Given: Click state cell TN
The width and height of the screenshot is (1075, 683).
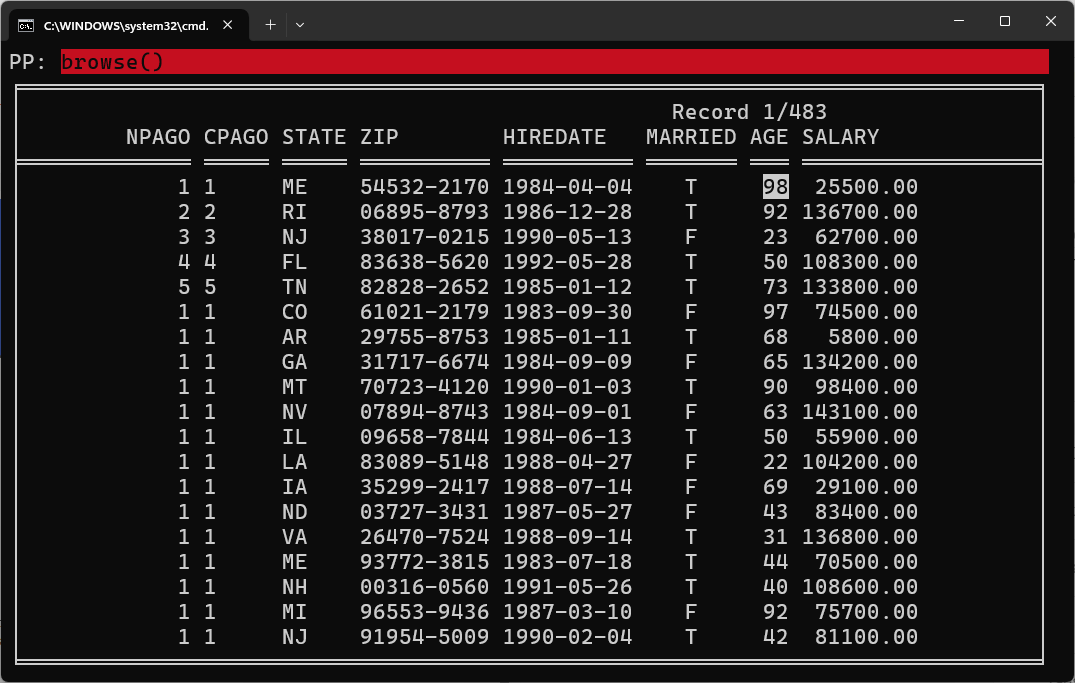Looking at the screenshot, I should [294, 287].
